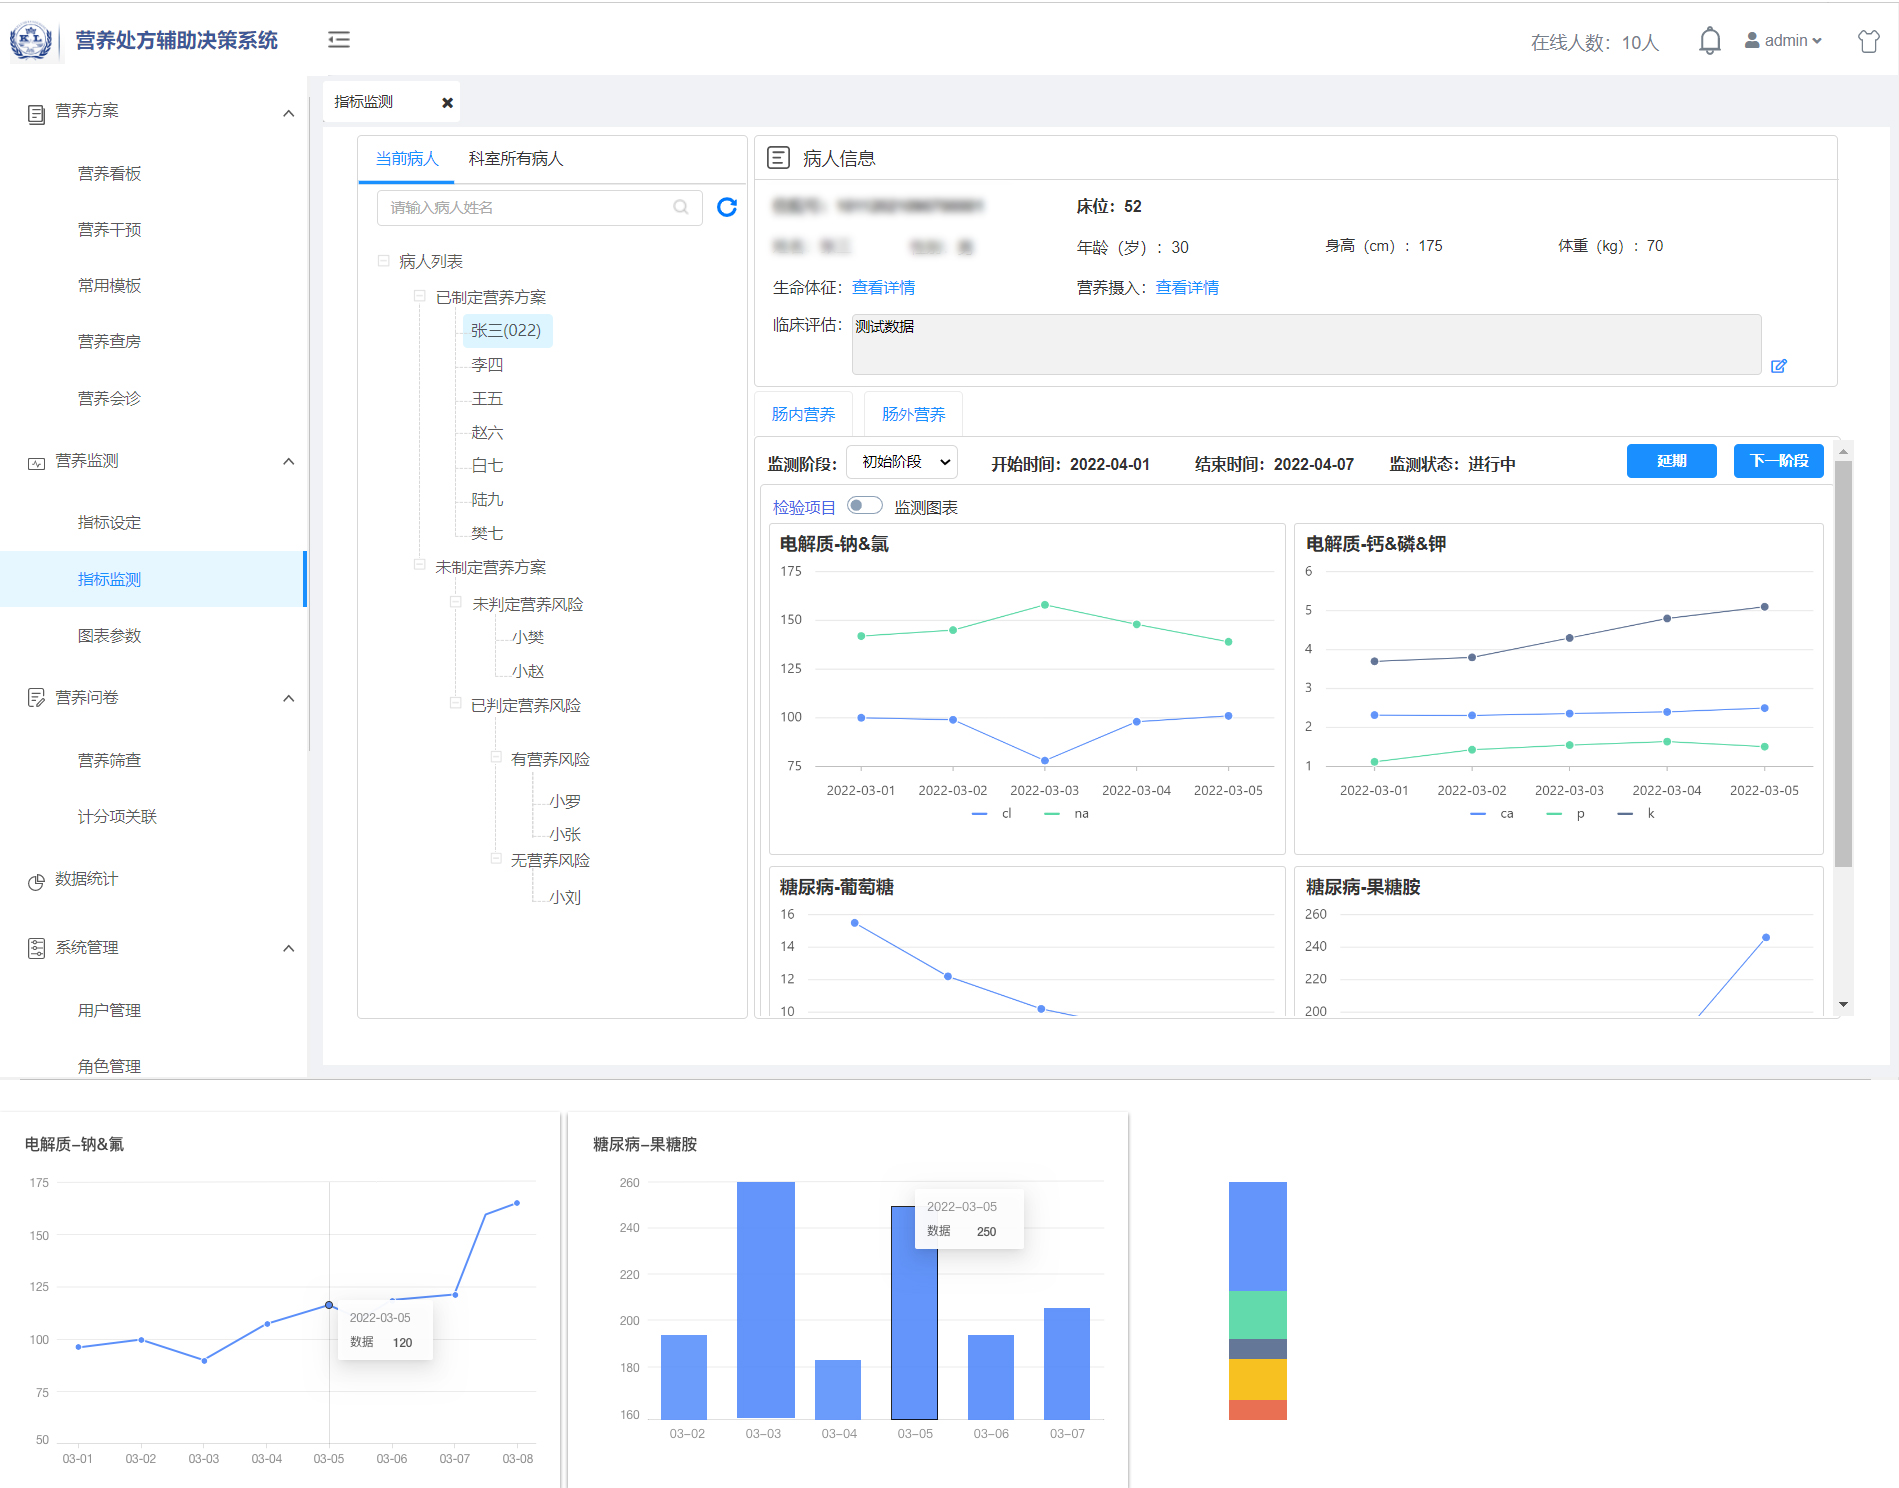Close the 指标监测 tab
The height and width of the screenshot is (1488, 1899).
[x=447, y=103]
